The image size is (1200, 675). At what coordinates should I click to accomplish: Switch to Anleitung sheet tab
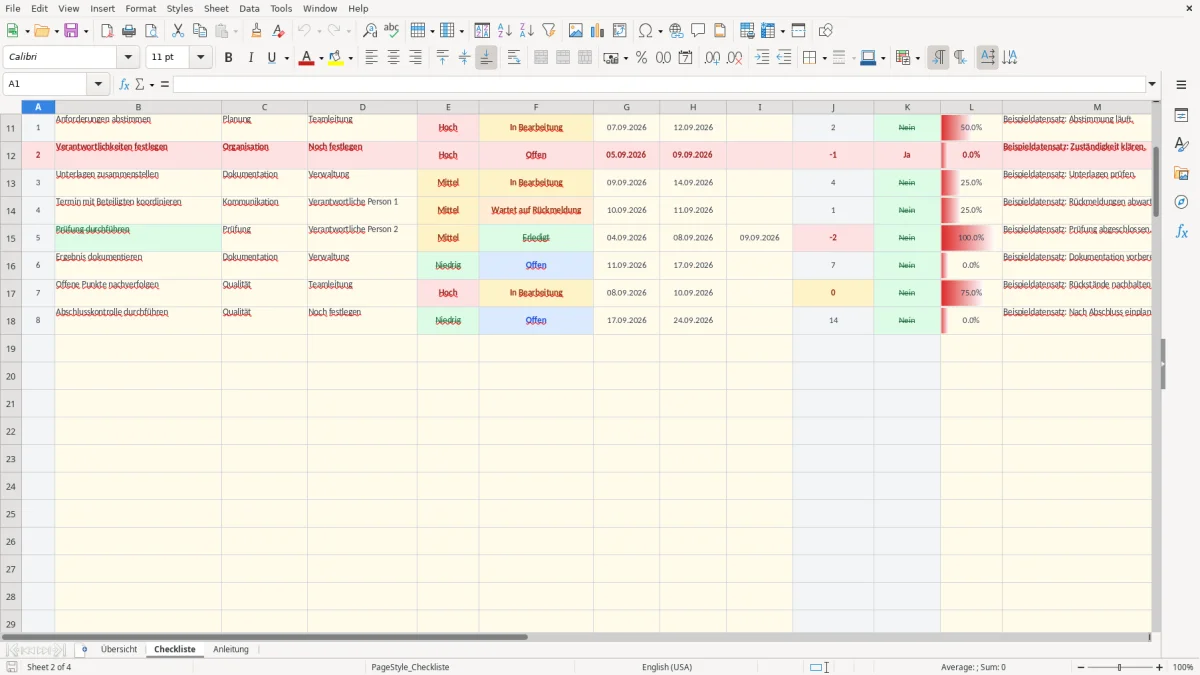tap(231, 649)
